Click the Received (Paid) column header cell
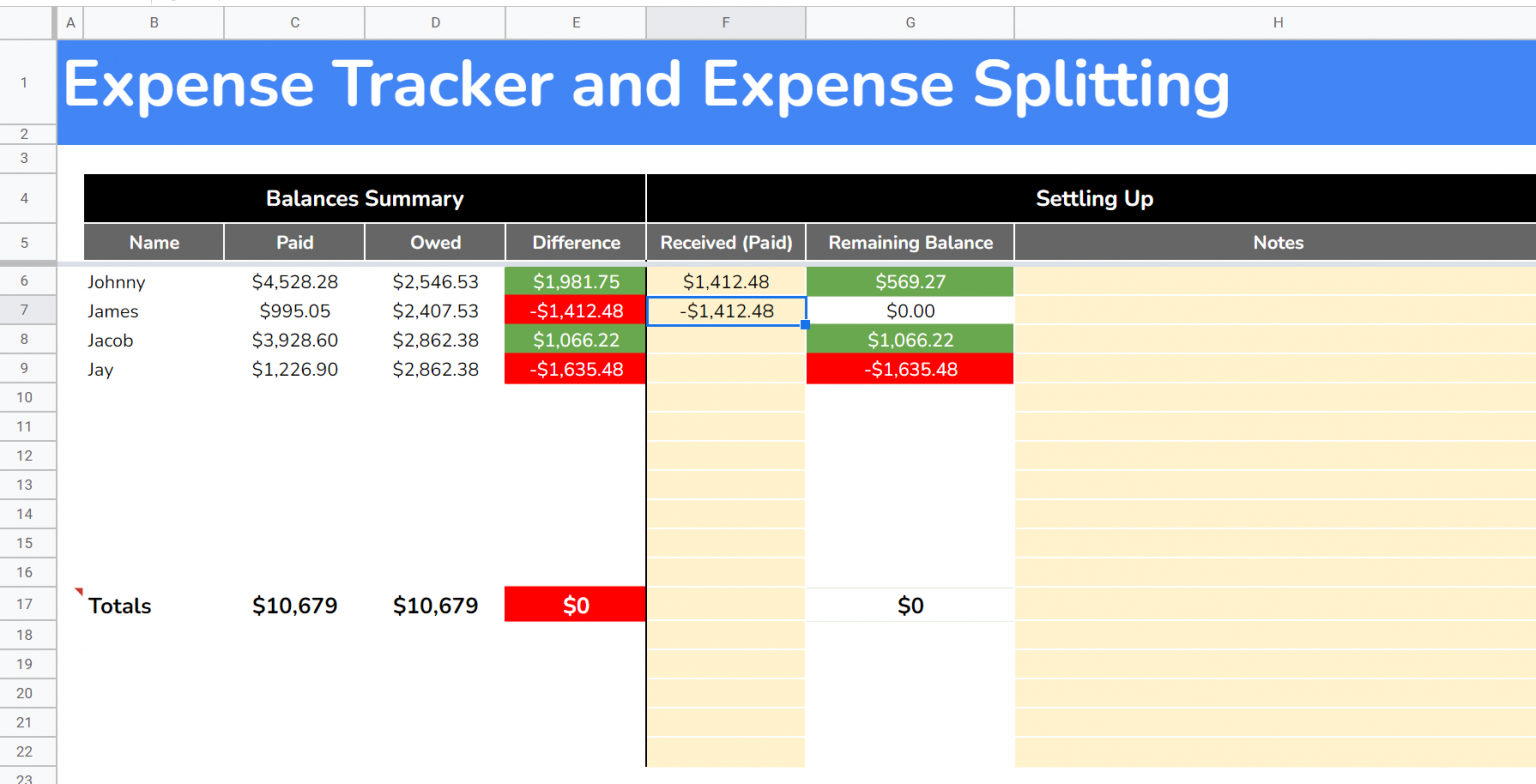Screen dimensions: 1536x784 [725, 242]
